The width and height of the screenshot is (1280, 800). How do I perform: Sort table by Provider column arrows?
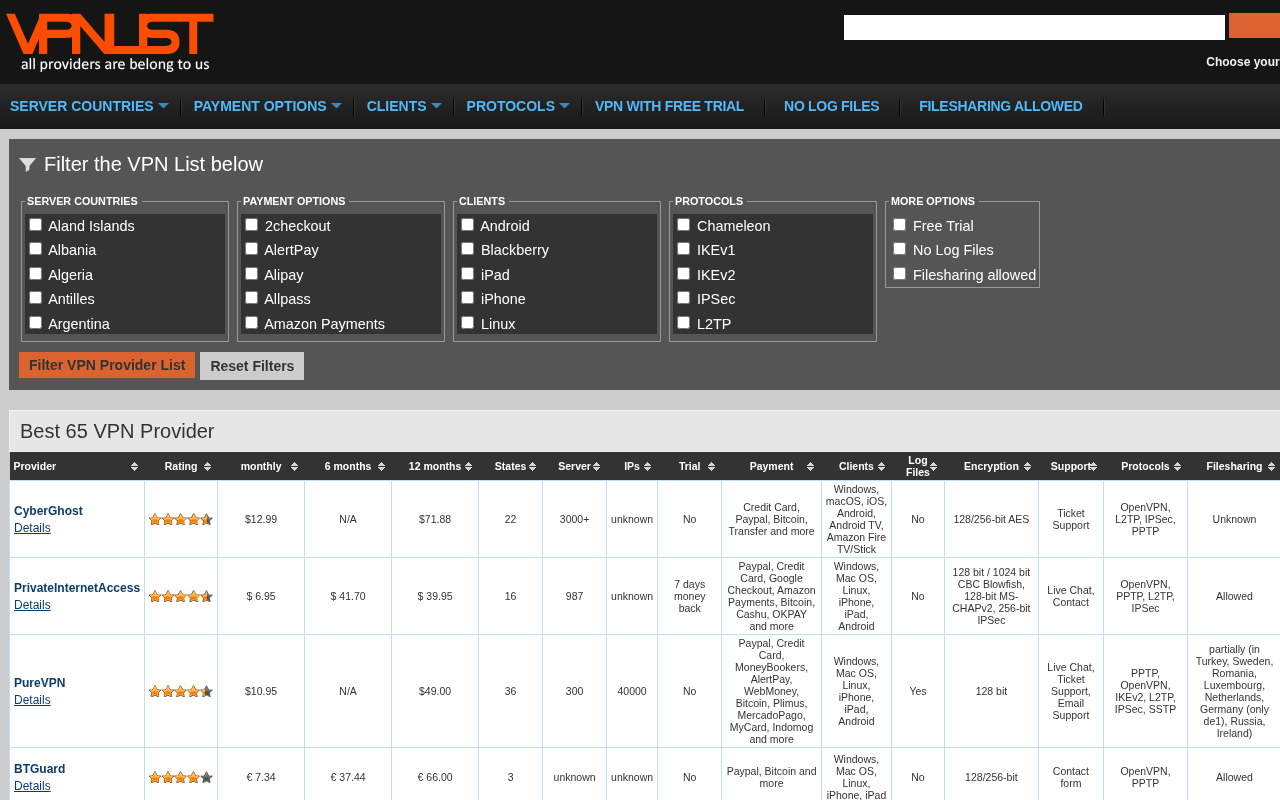(134, 467)
